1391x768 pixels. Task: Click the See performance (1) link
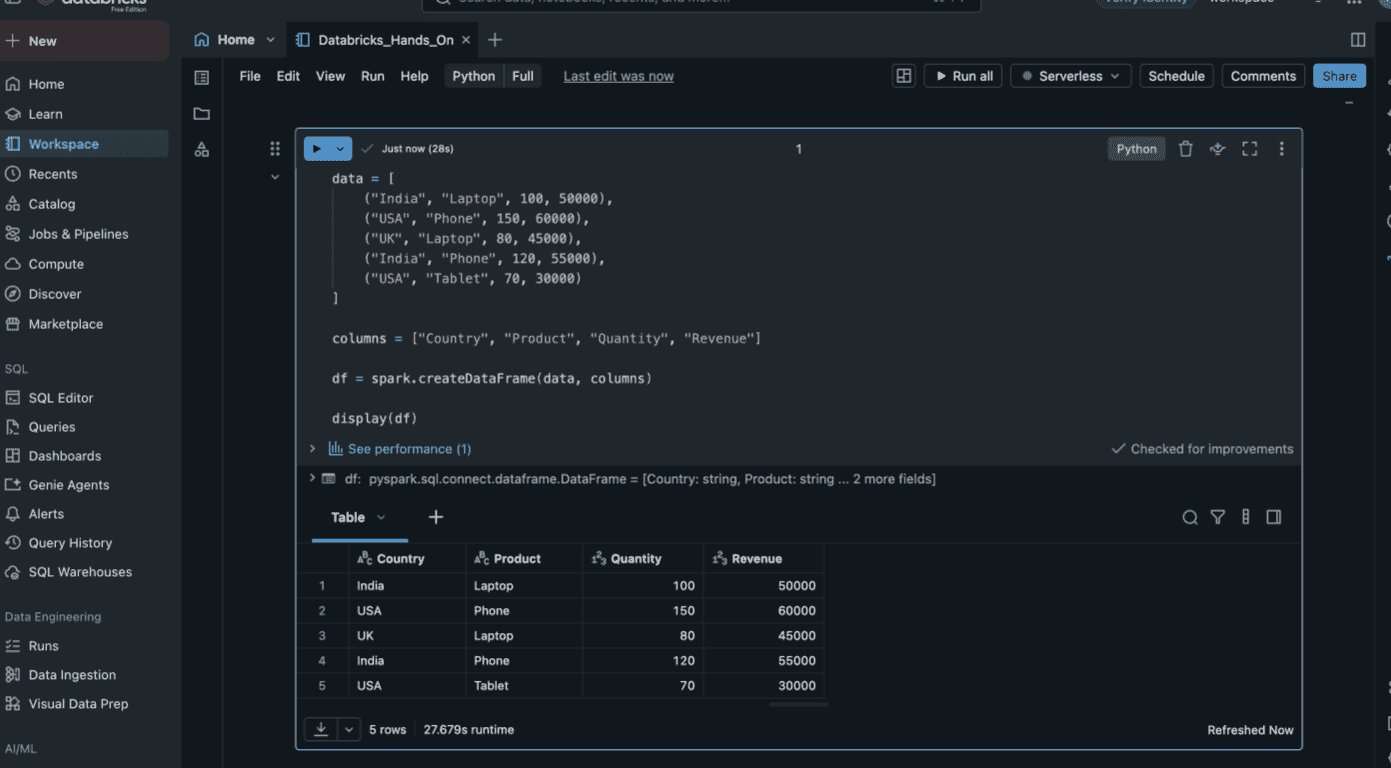[x=409, y=449]
